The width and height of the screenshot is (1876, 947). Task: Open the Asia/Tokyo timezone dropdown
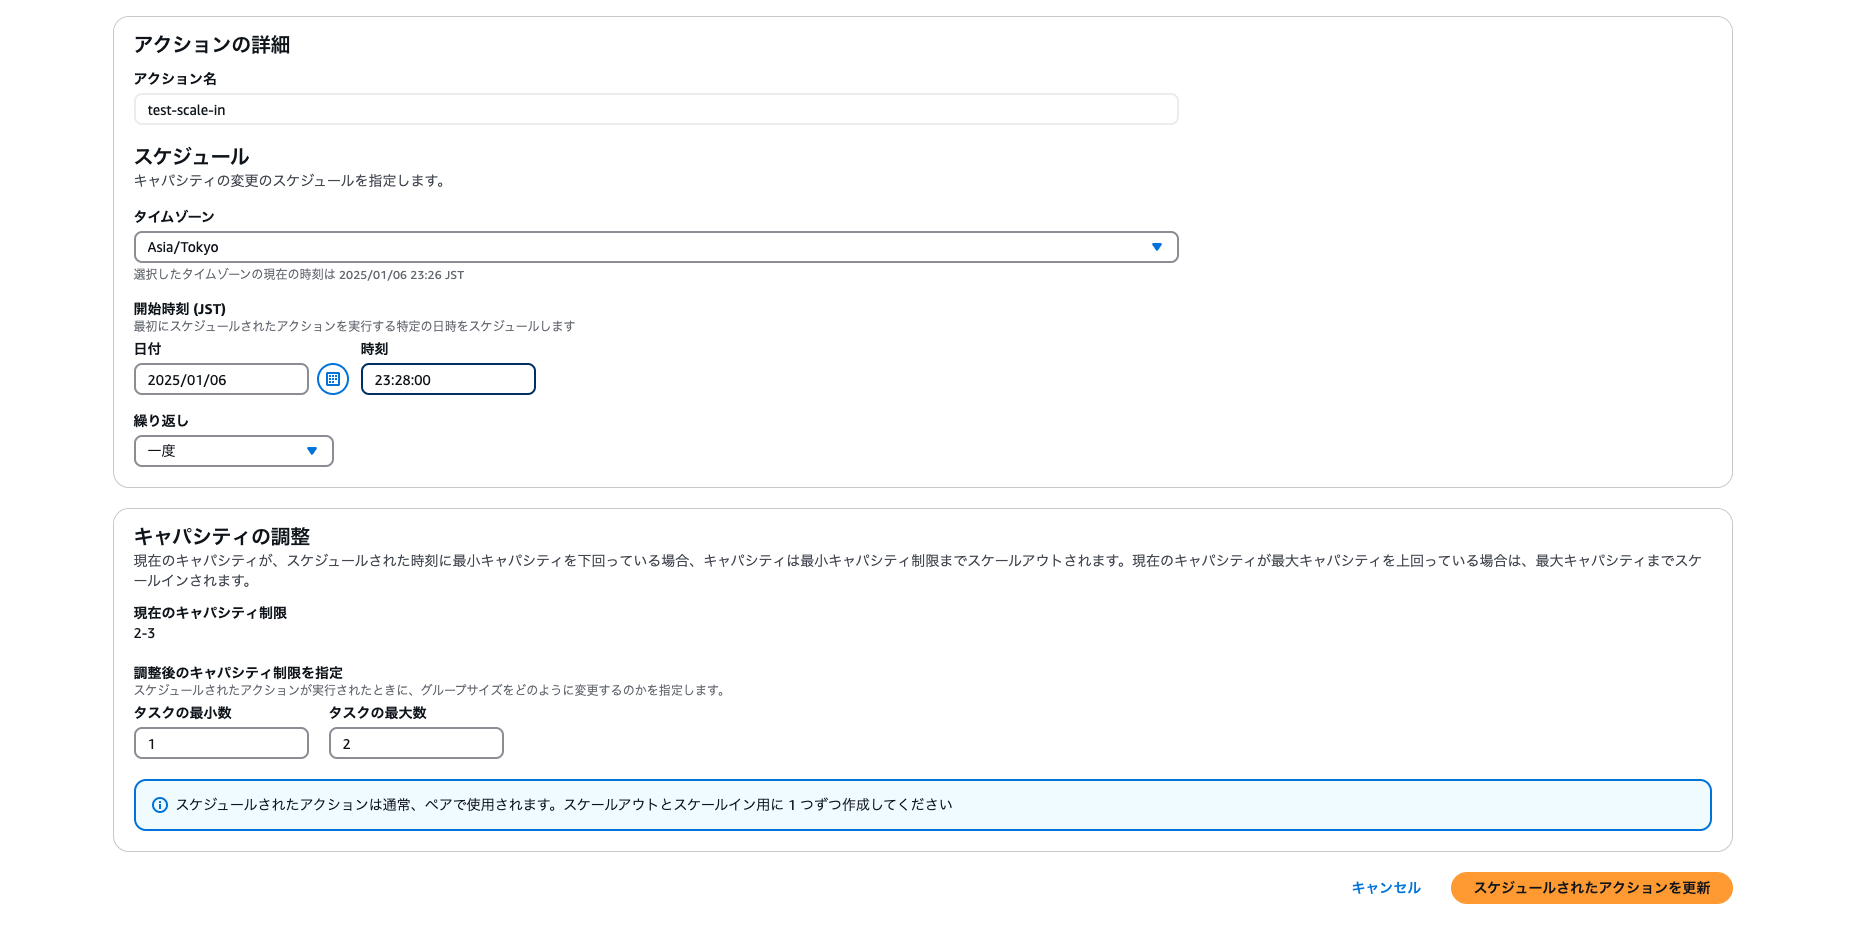click(640, 247)
